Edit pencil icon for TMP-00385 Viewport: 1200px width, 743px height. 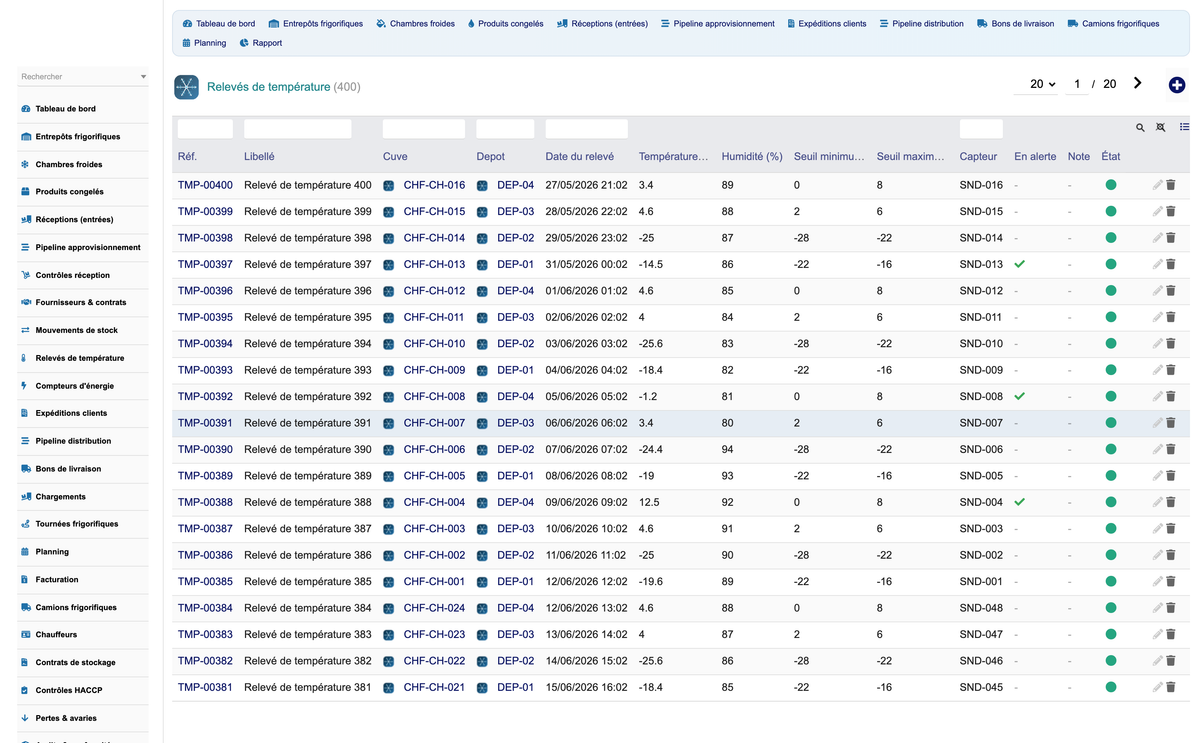click(x=1157, y=581)
